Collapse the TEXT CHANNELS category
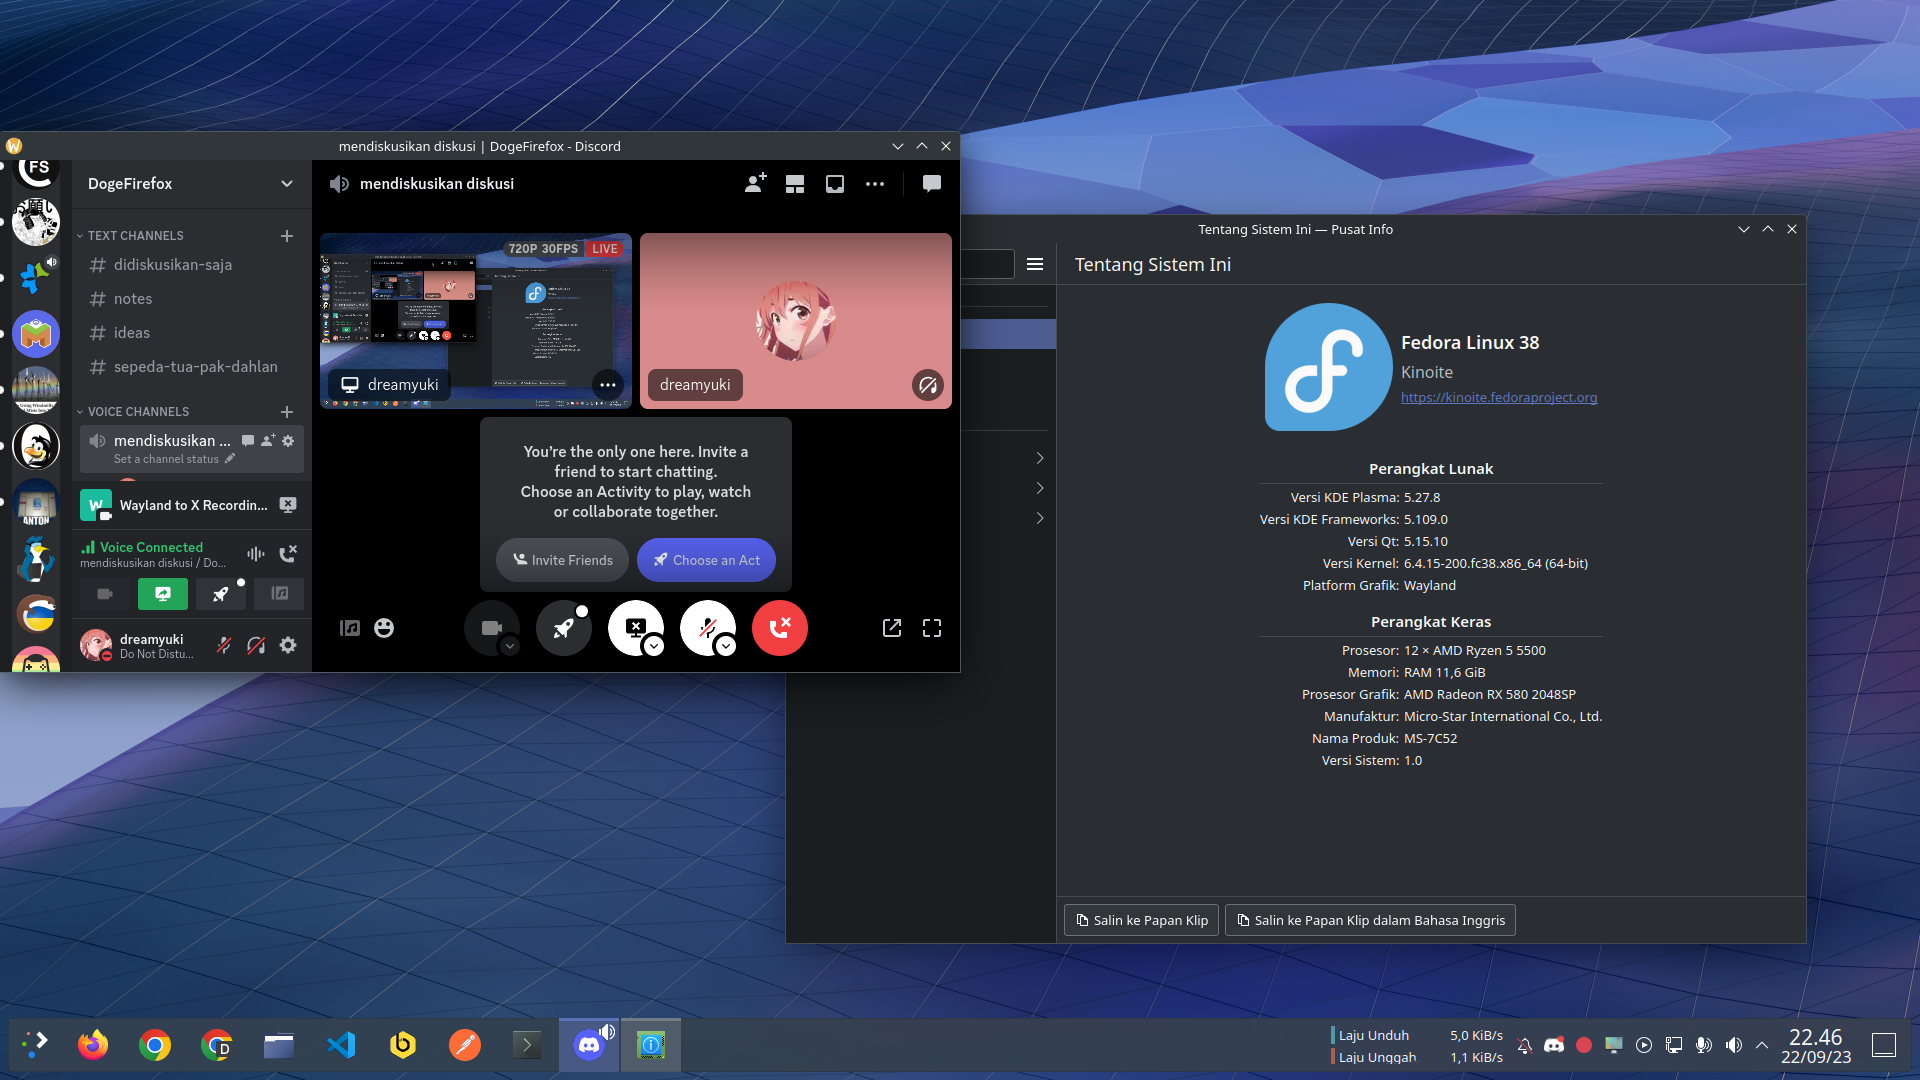The height and width of the screenshot is (1080, 1920). click(135, 236)
